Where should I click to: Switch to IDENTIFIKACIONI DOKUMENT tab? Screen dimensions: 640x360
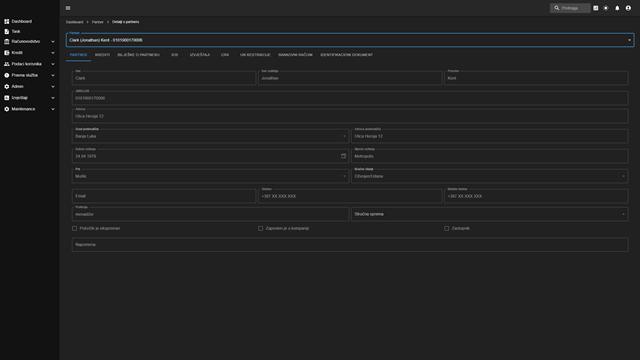(347, 55)
